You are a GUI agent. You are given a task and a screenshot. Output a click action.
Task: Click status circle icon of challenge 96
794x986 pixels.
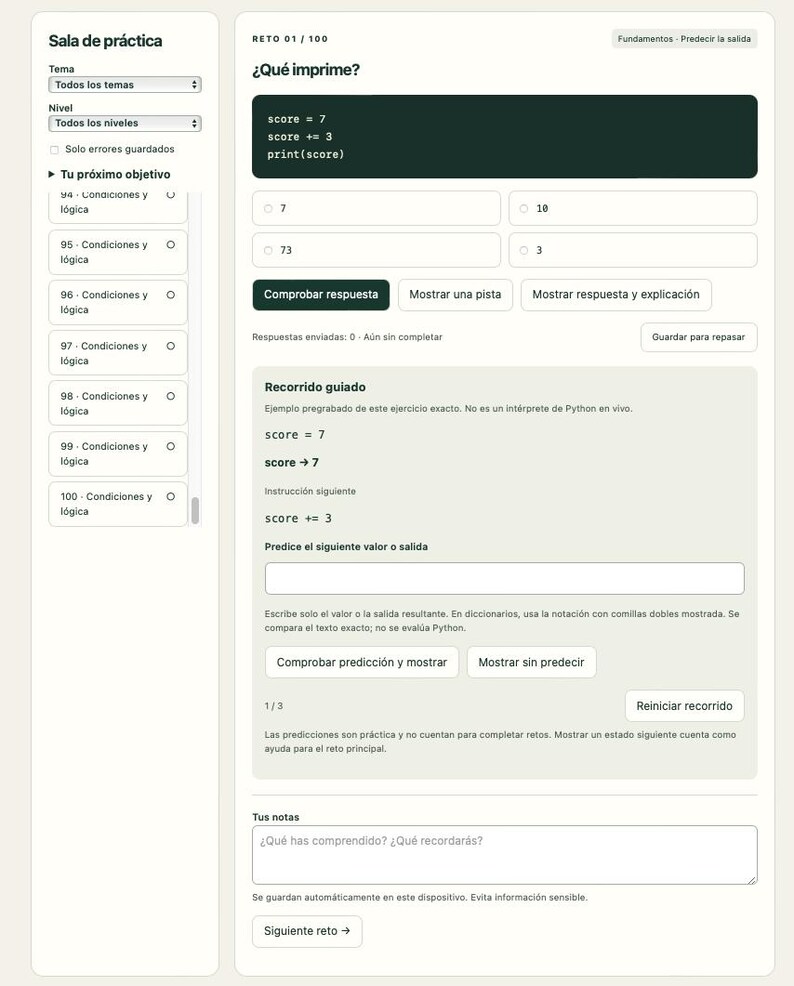pyautogui.click(x=170, y=295)
